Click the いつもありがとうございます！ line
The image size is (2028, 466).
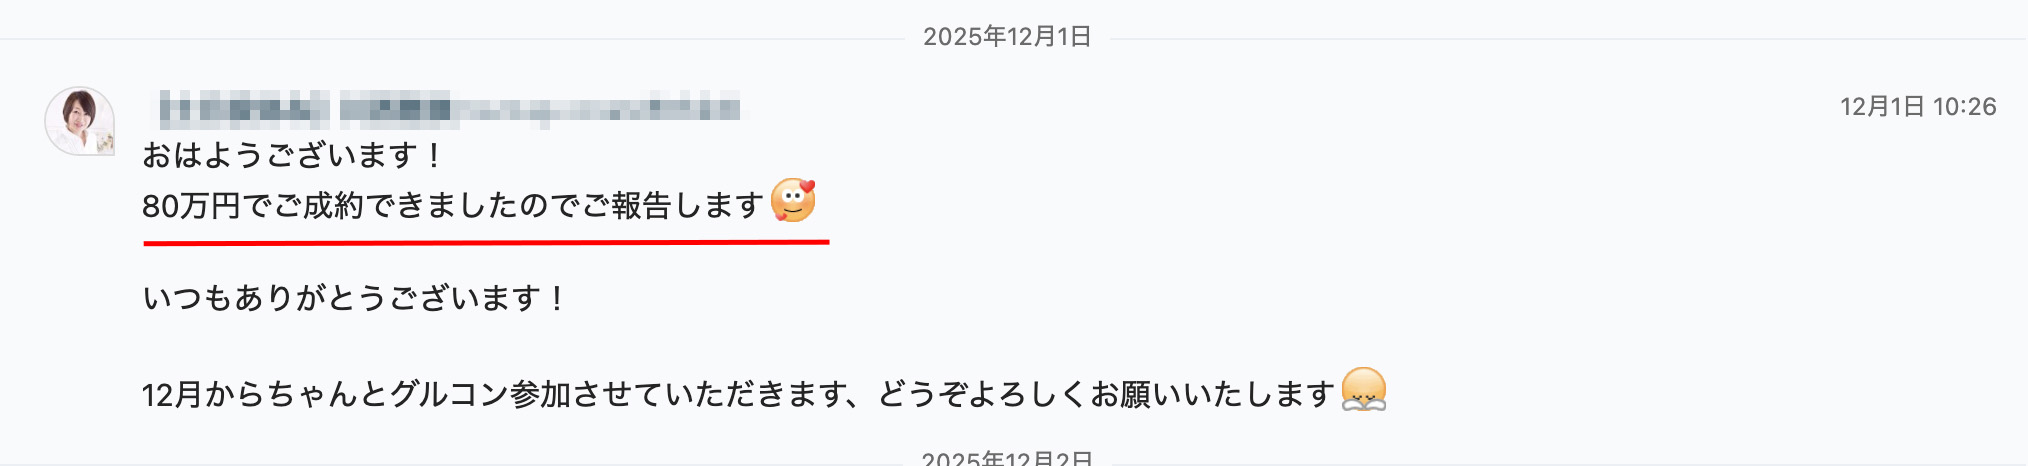[x=355, y=298]
